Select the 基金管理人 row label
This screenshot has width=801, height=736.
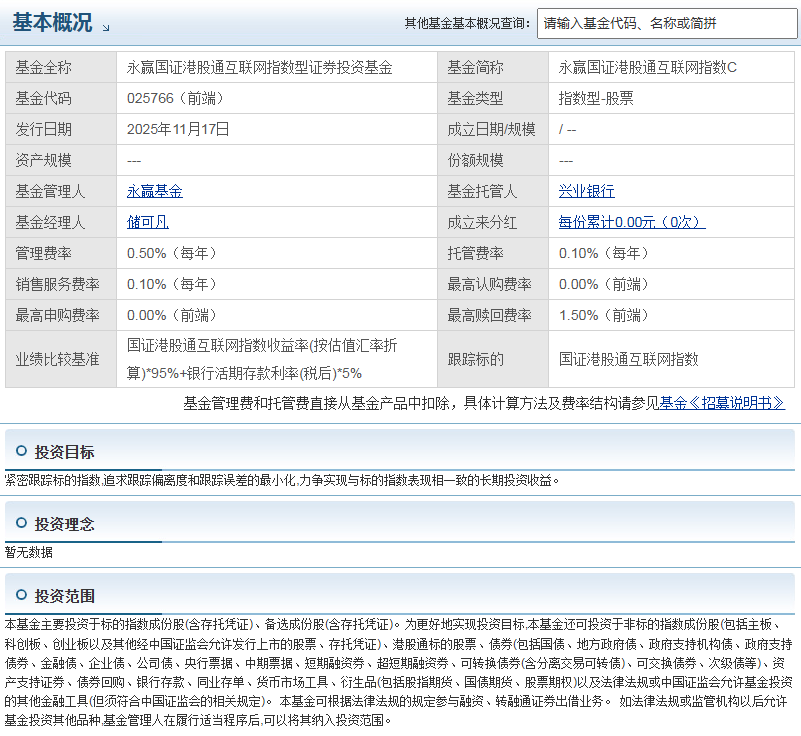tap(50, 192)
